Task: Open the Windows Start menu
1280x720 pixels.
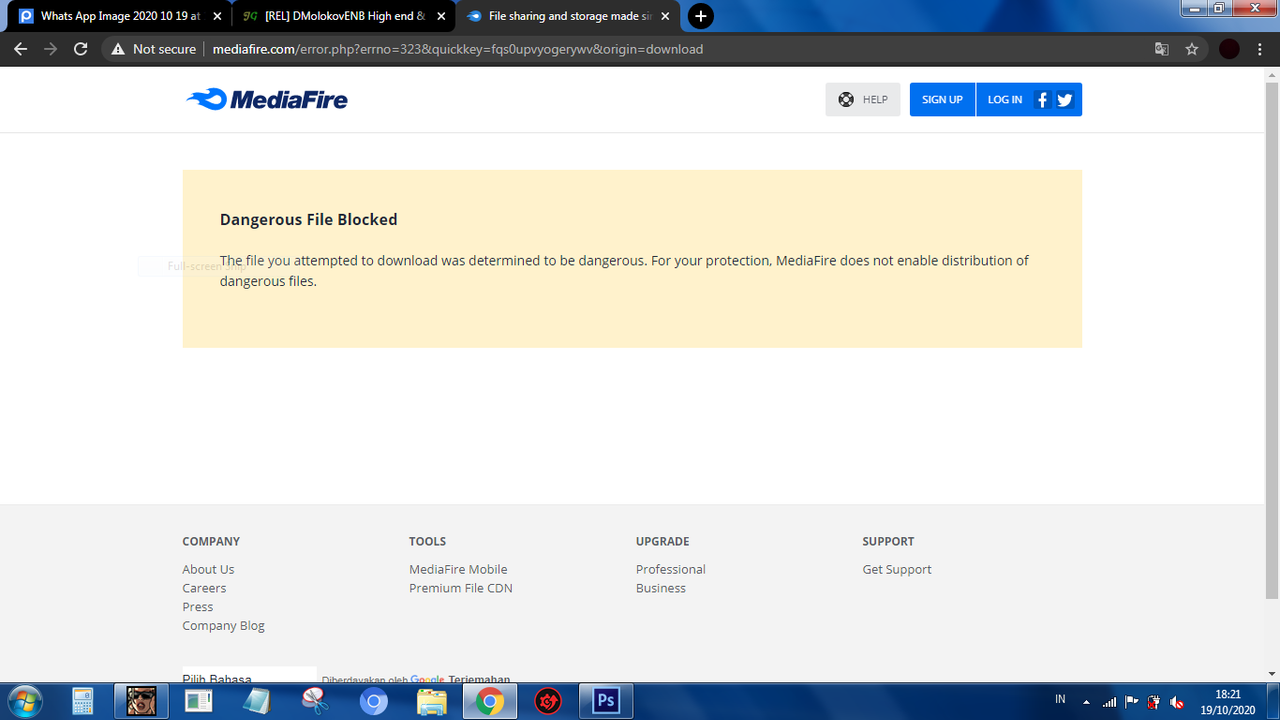Action: pos(24,701)
